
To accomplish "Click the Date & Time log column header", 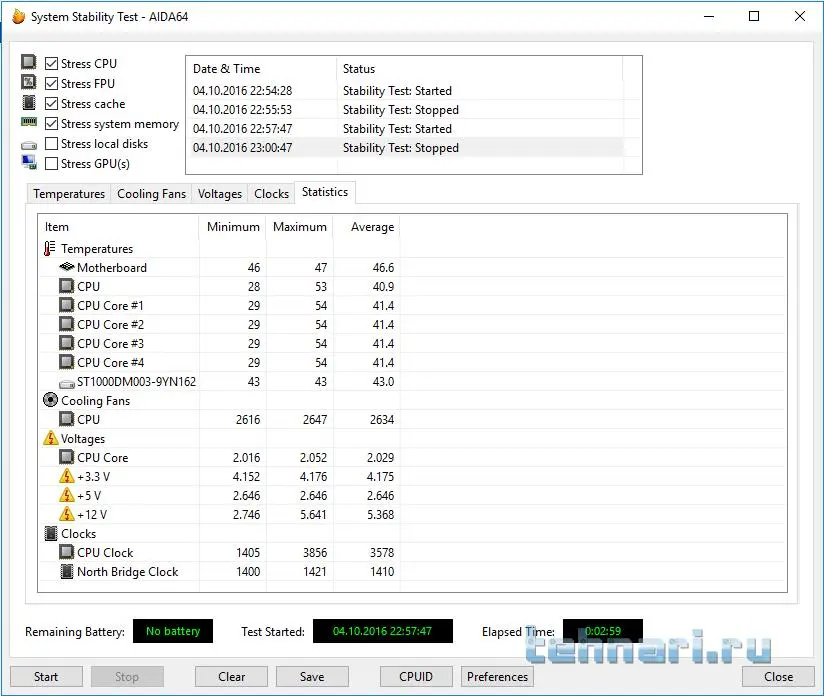I will [262, 69].
